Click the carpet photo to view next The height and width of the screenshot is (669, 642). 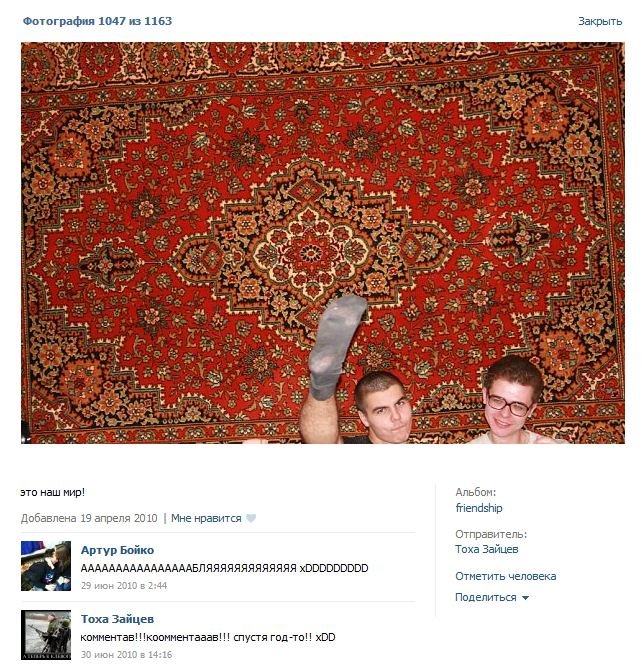click(x=323, y=243)
